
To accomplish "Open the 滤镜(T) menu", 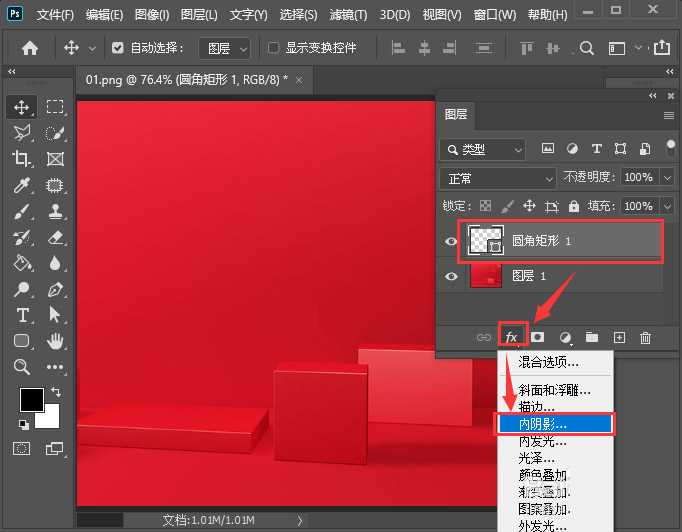I will click(x=349, y=15).
